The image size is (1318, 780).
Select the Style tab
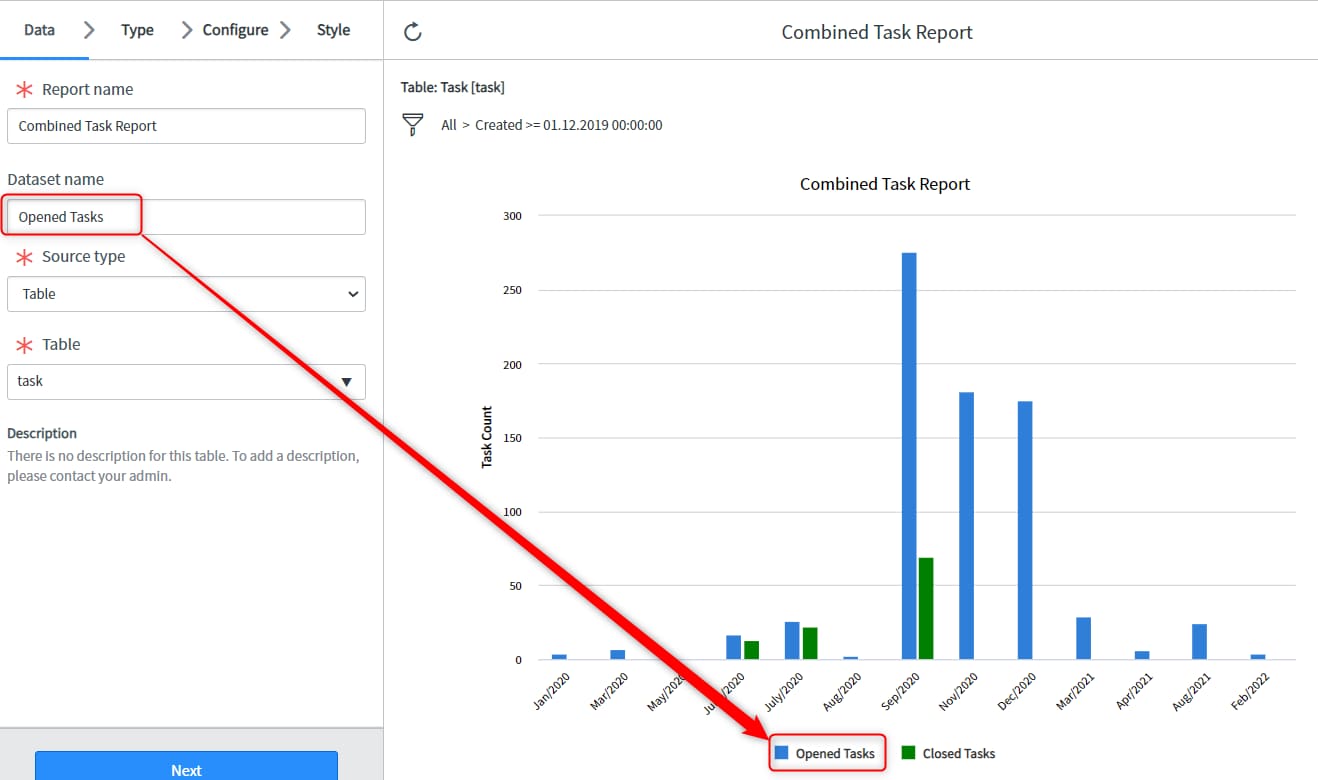point(333,30)
